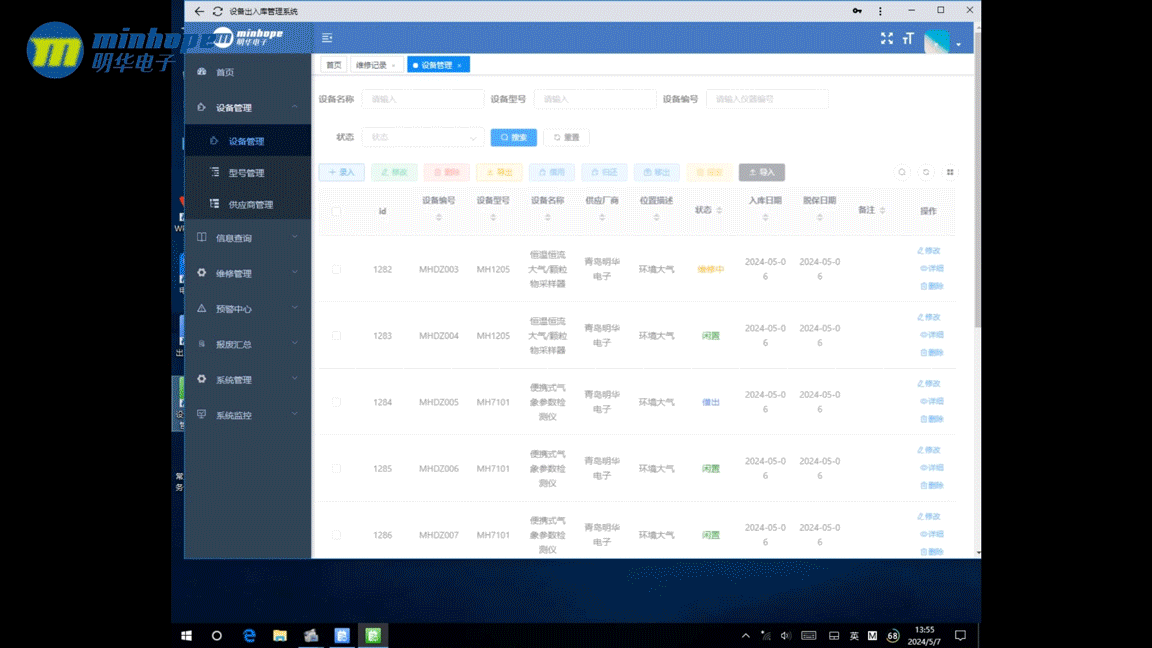Click the browser reload icon
This screenshot has height=648, width=1152.
[x=217, y=11]
